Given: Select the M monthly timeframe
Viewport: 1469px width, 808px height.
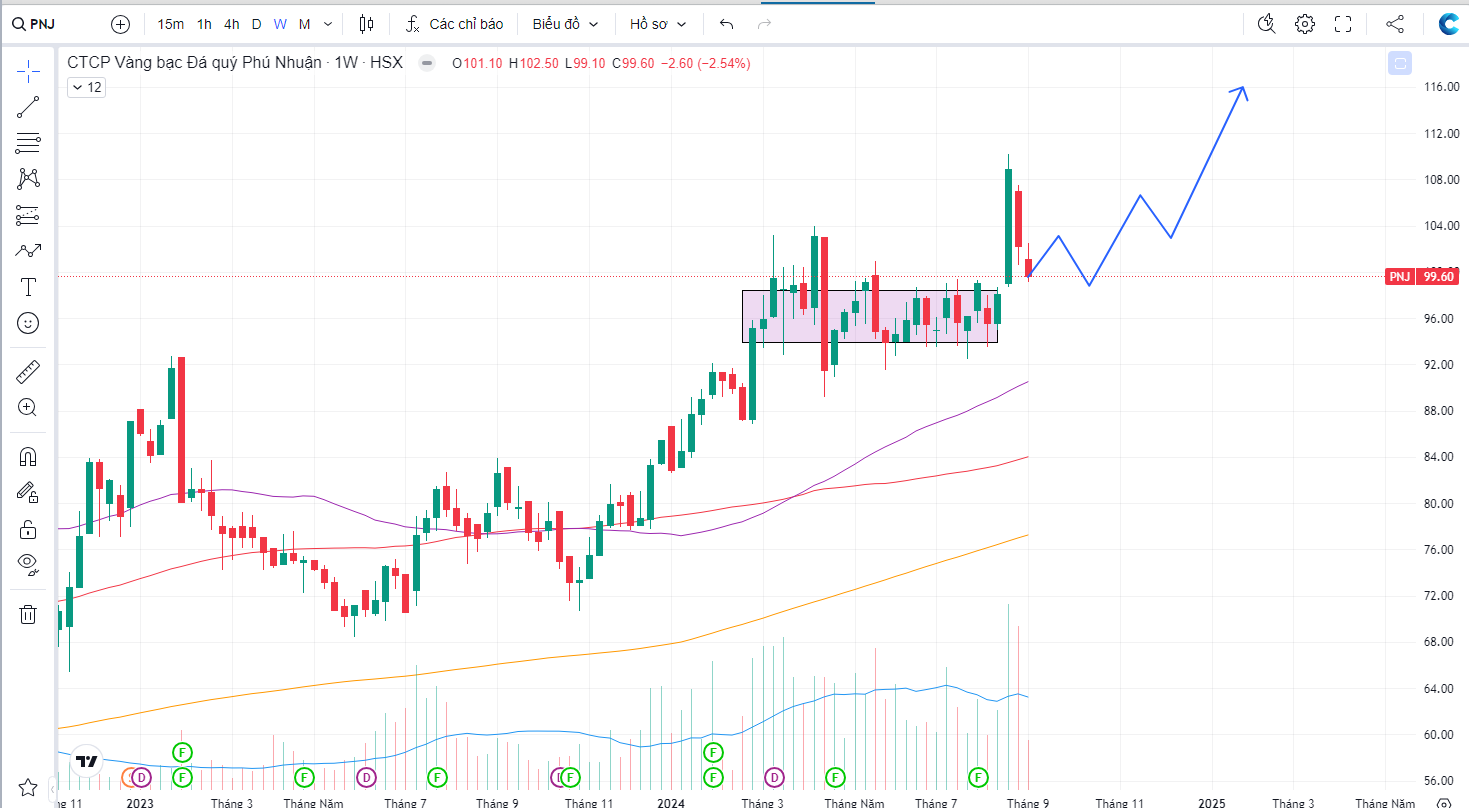Looking at the screenshot, I should 304,24.
